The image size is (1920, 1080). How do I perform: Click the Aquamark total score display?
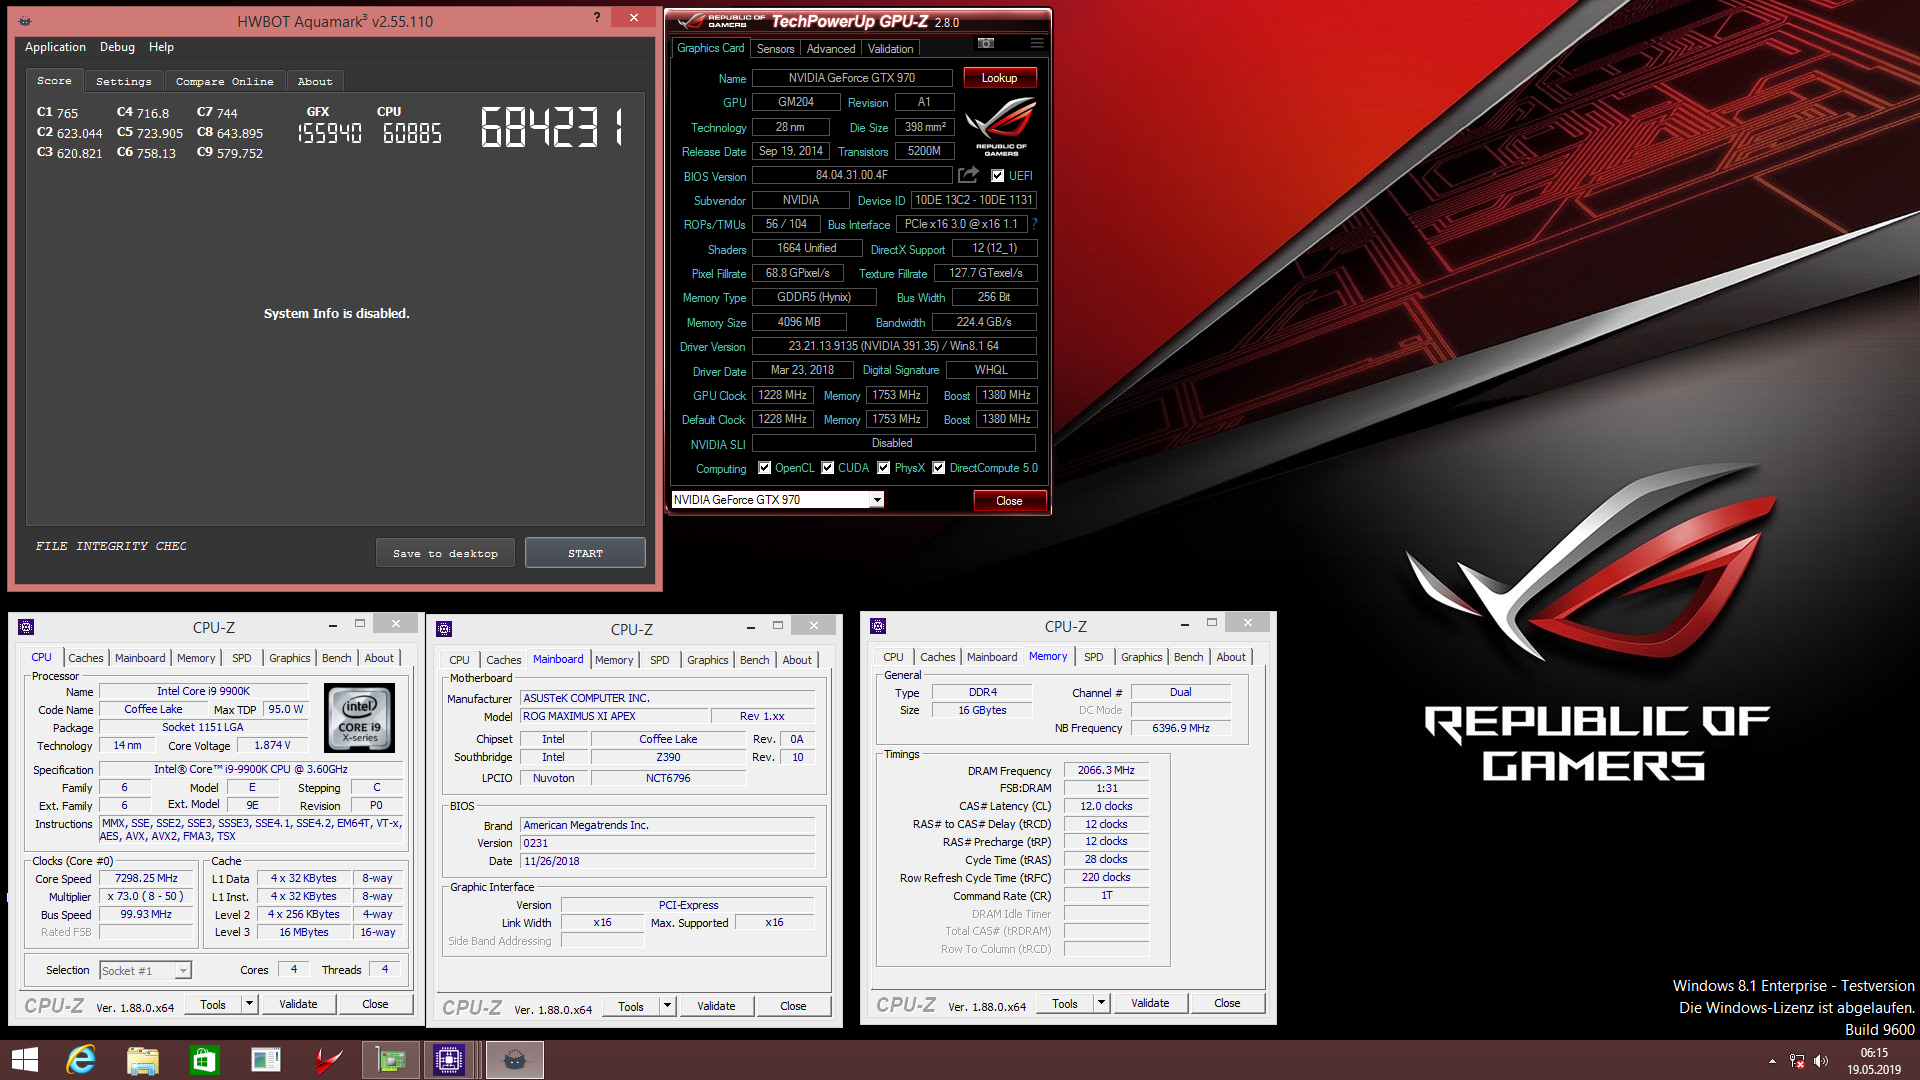click(552, 128)
